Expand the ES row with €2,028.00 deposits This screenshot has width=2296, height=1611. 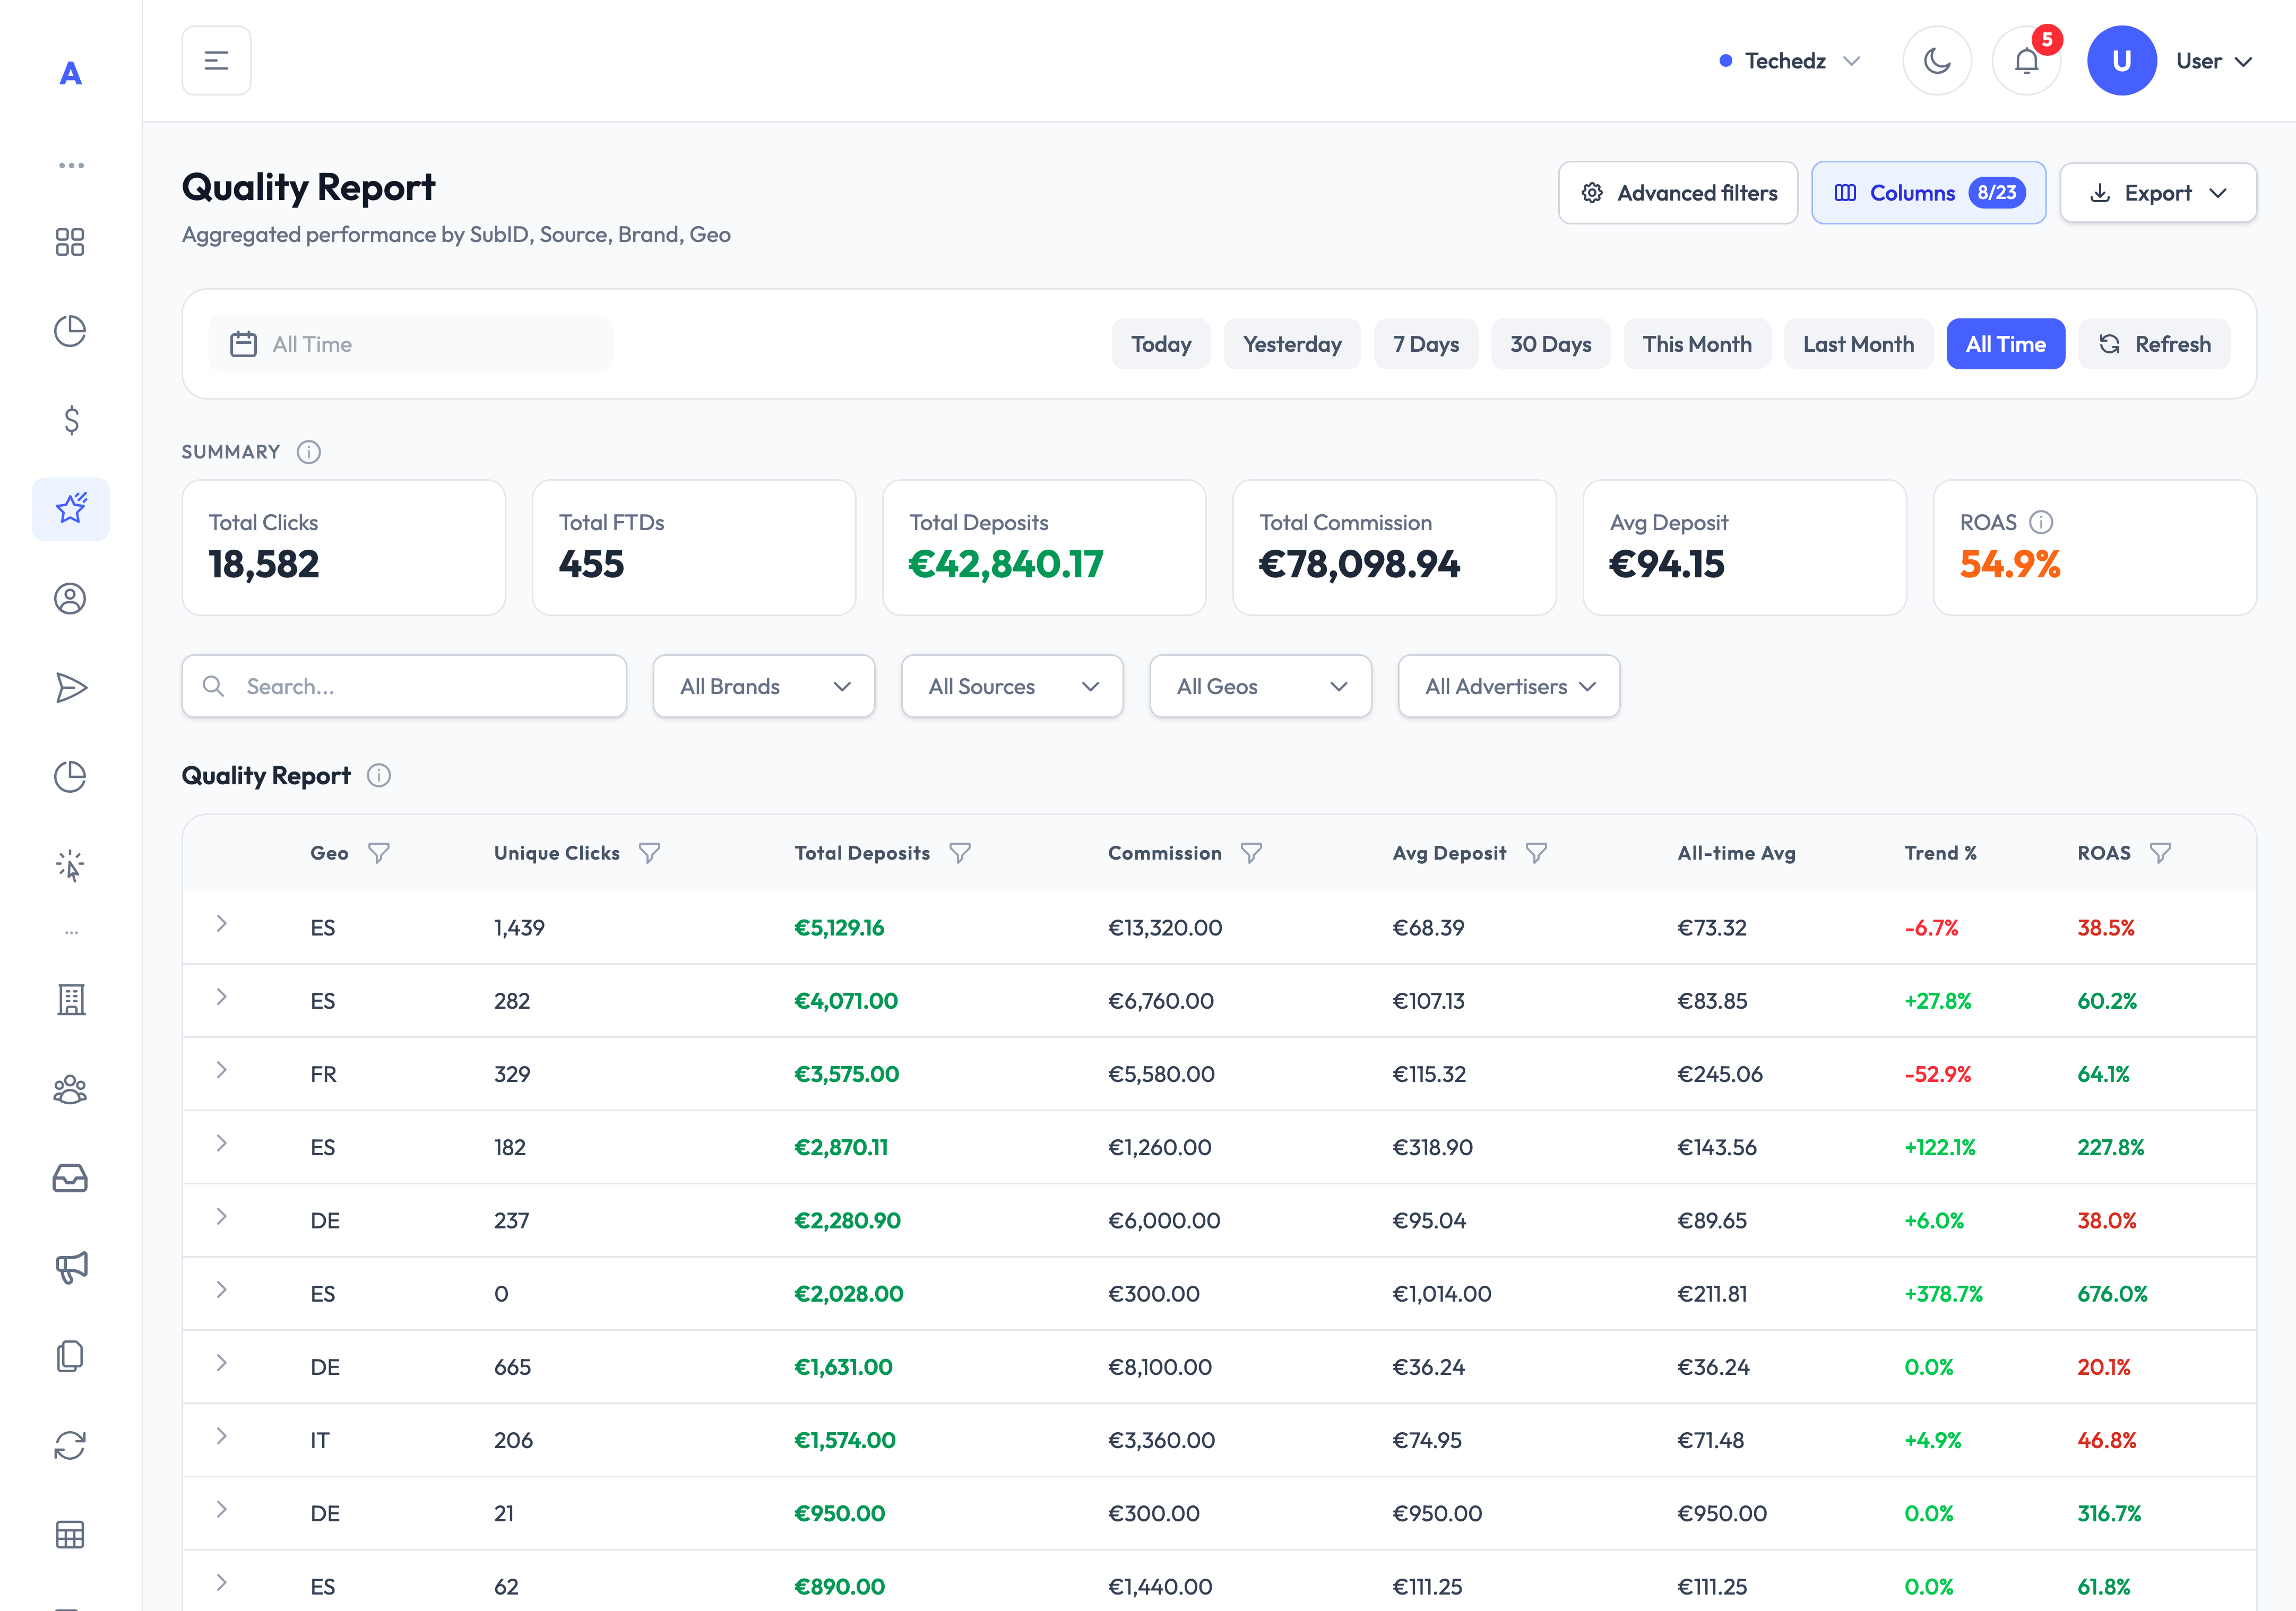[222, 1290]
